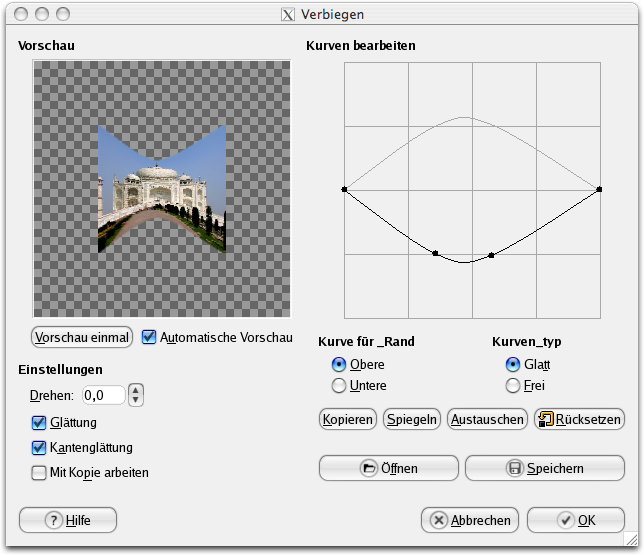Confirm the dialog with OK
This screenshot has height=555, width=644.
(x=576, y=520)
